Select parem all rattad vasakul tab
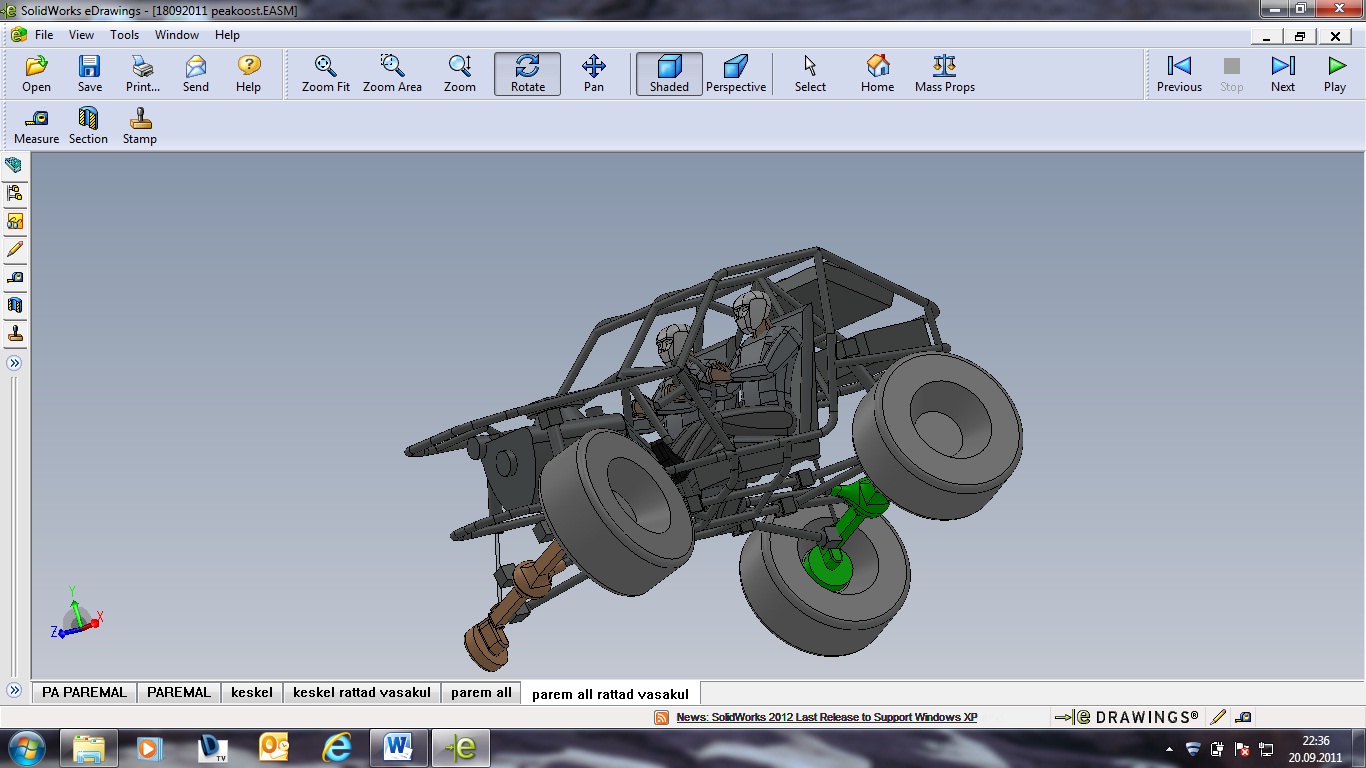 (x=610, y=693)
